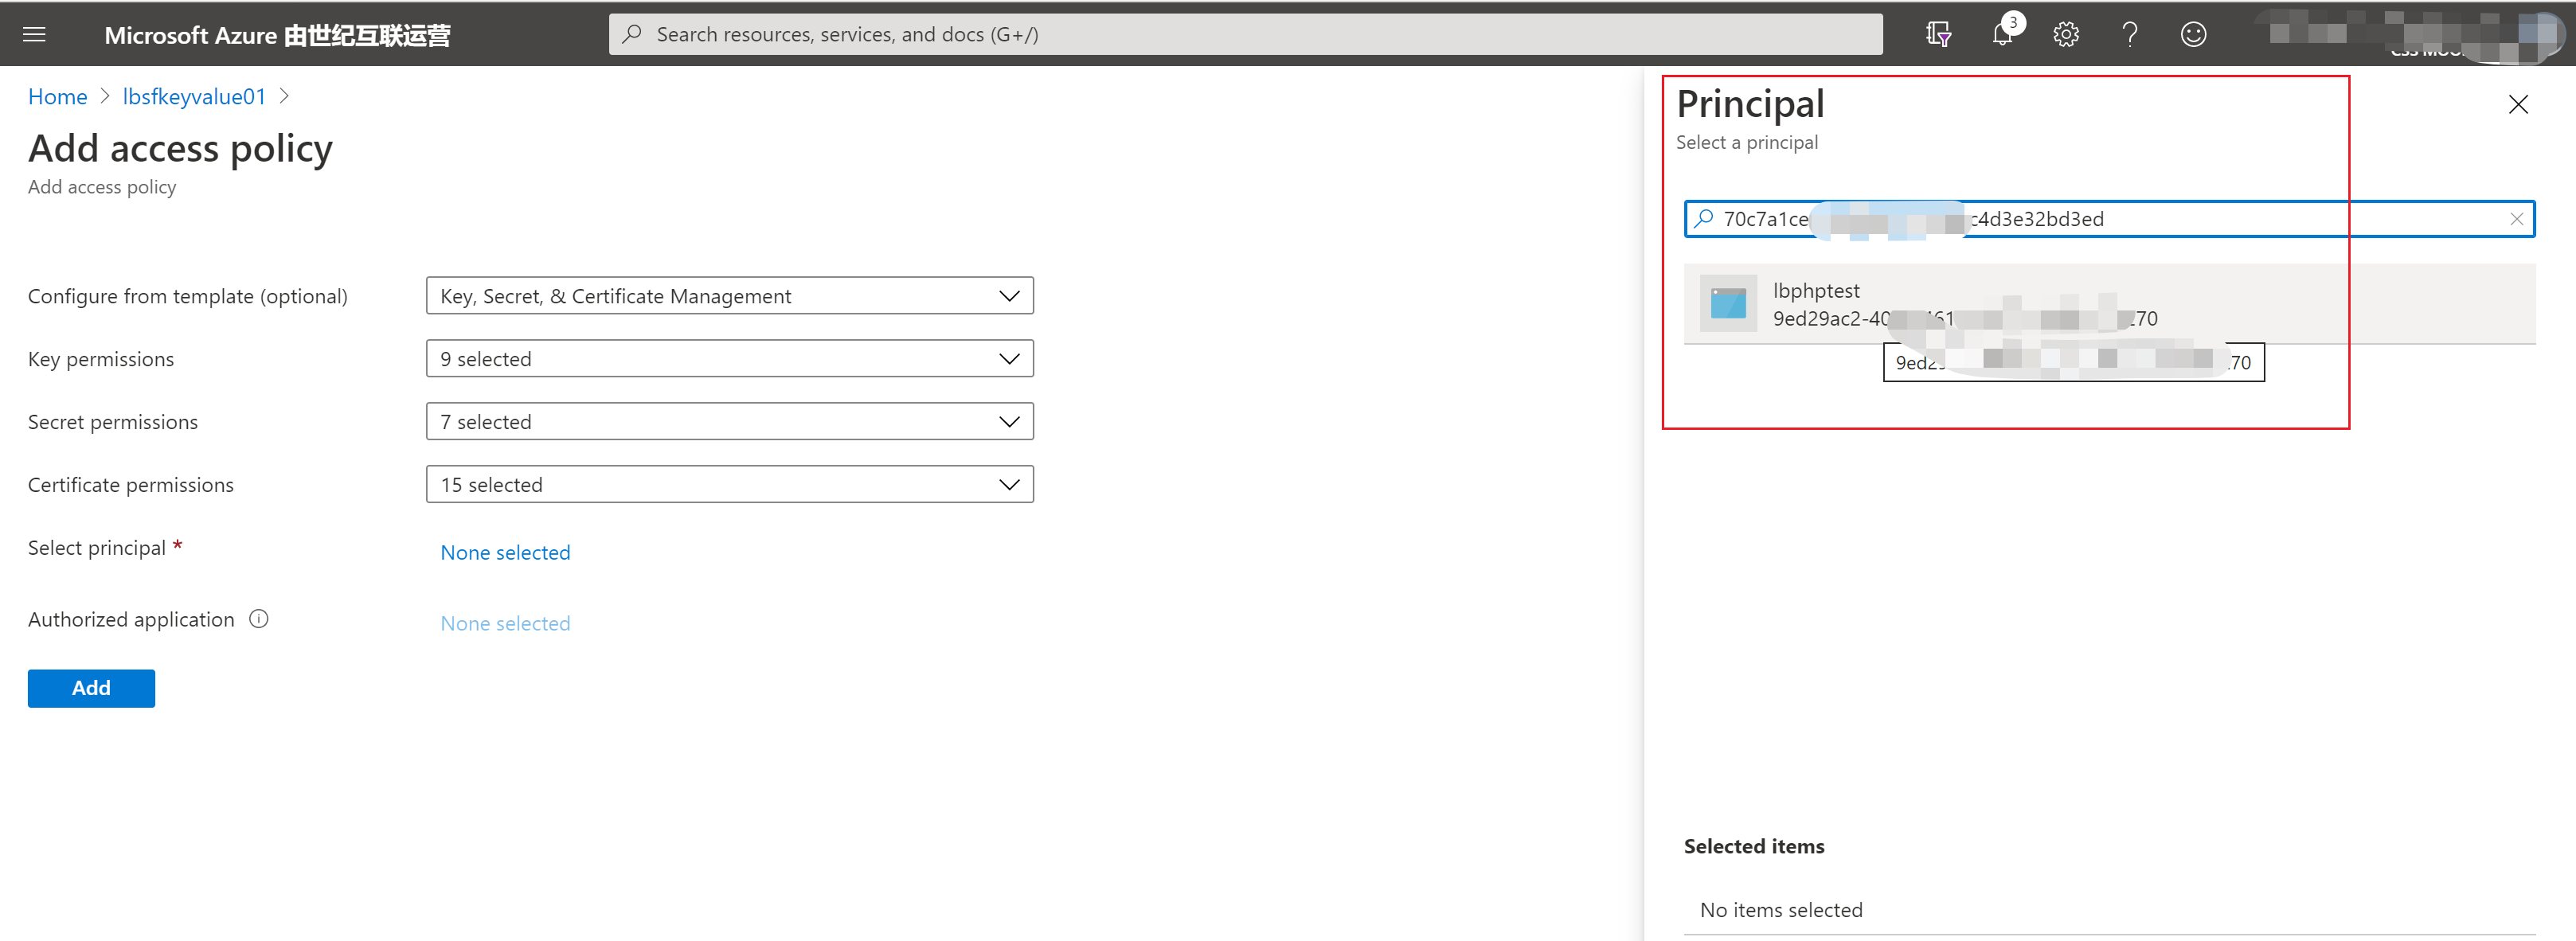Go to Home breadcrumb

pos(57,97)
